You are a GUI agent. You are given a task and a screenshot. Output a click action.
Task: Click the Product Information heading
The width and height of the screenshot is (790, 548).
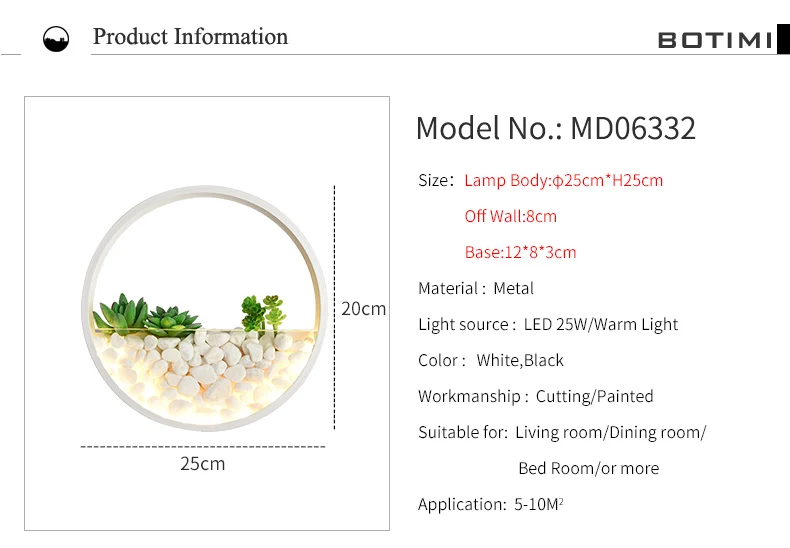point(190,37)
